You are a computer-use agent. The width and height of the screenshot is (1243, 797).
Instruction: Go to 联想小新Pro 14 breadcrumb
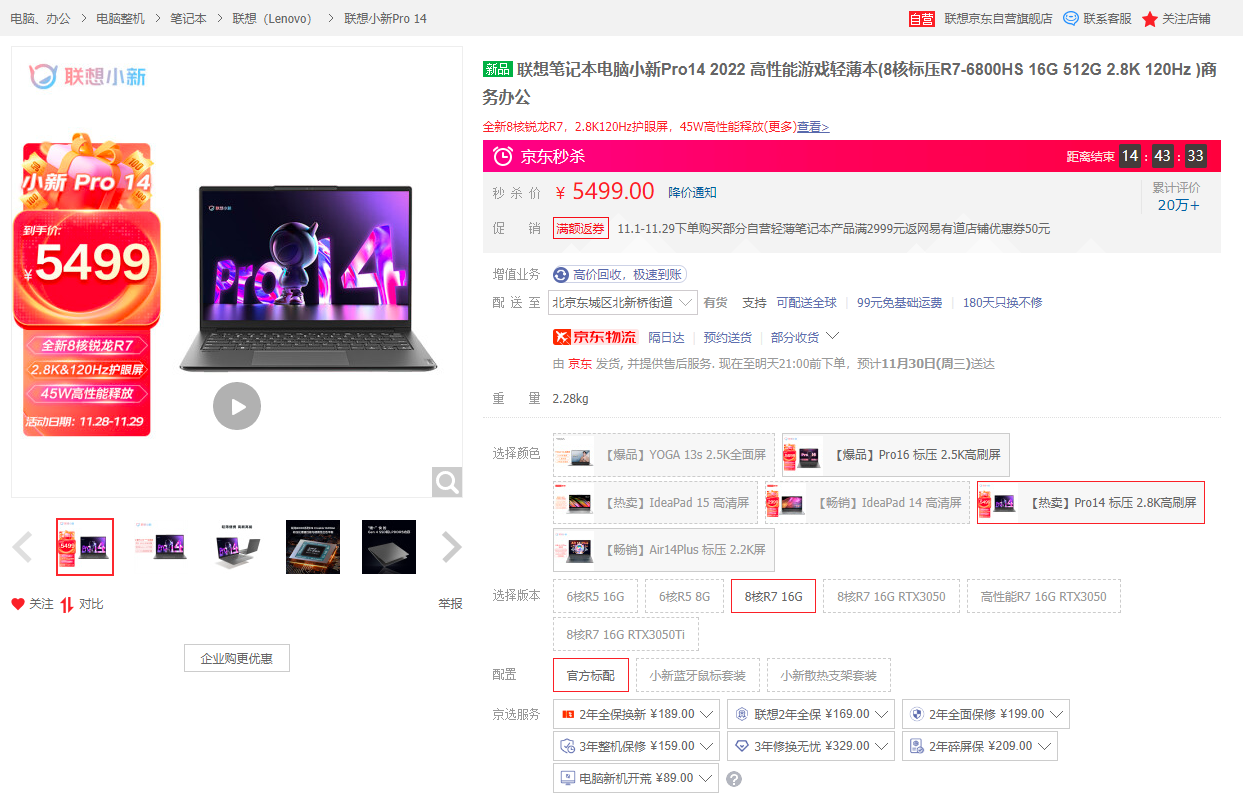click(385, 18)
